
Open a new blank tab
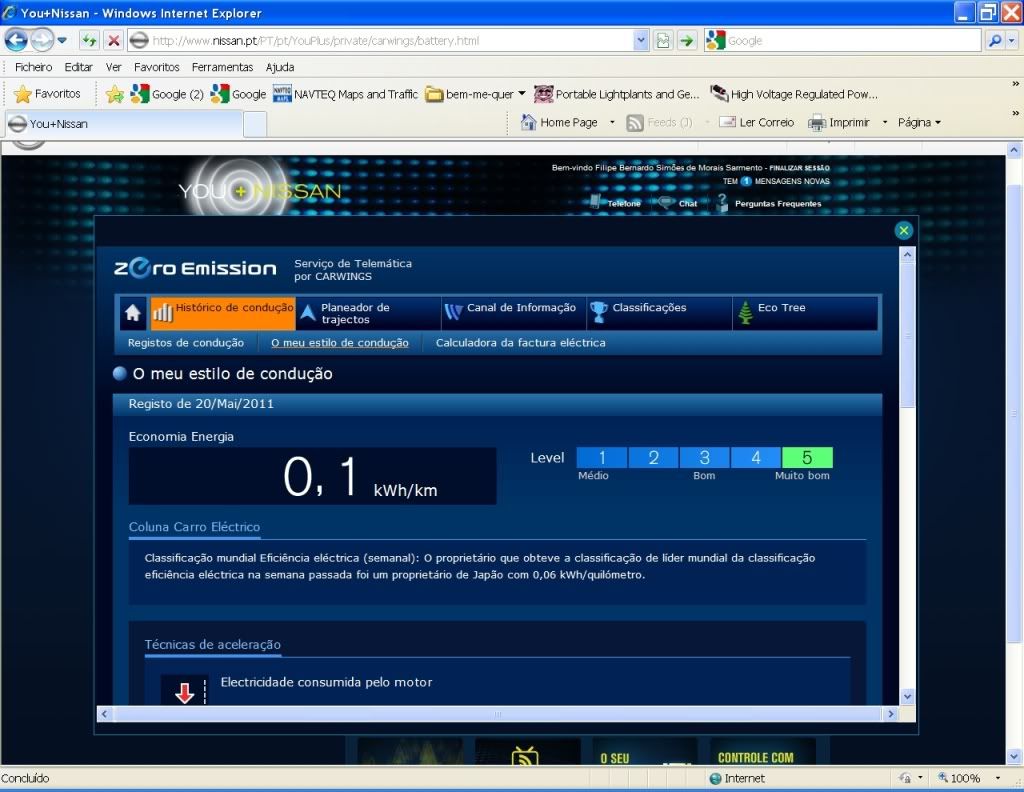pos(255,124)
